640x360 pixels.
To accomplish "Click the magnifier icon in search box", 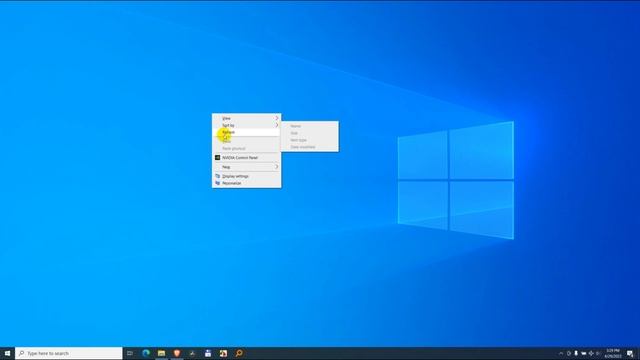I will 22,353.
